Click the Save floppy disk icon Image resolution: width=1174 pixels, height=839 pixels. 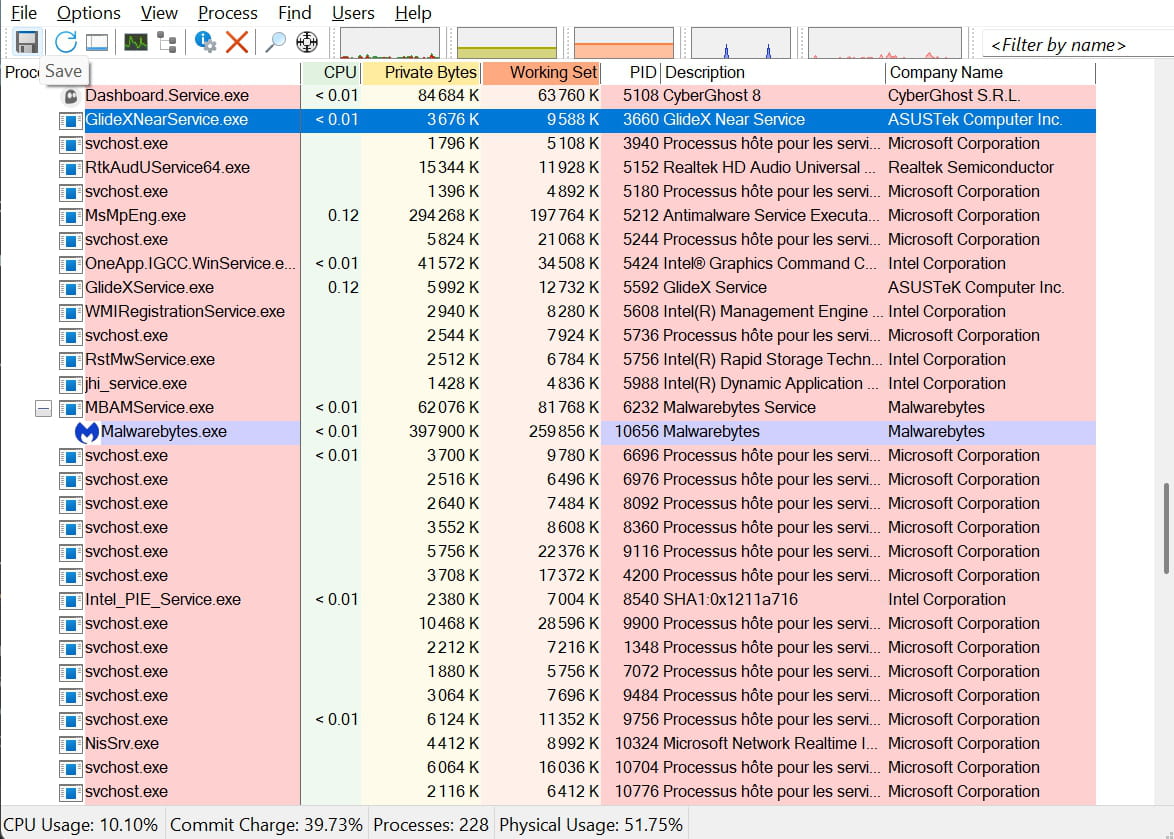tap(27, 42)
